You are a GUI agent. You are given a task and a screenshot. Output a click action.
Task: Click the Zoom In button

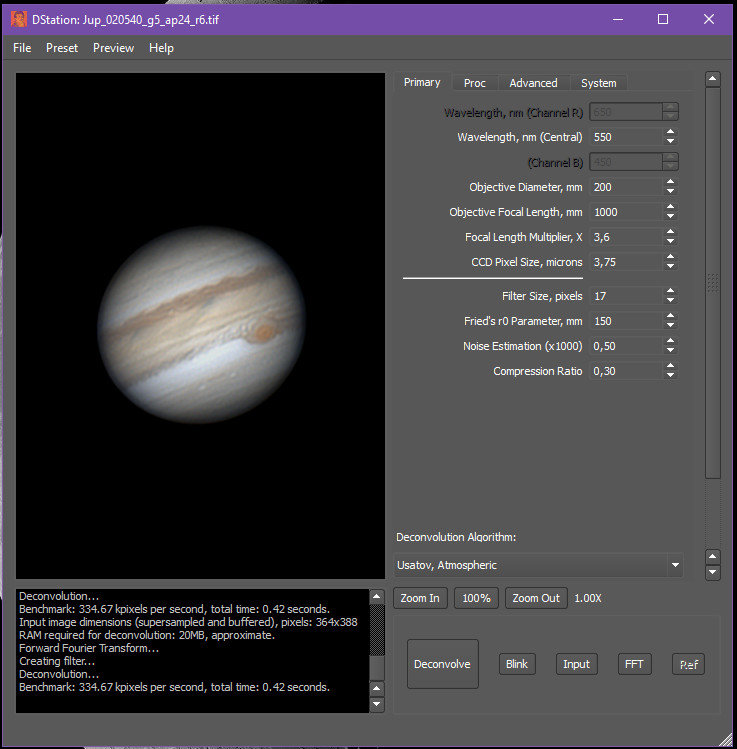(x=420, y=598)
